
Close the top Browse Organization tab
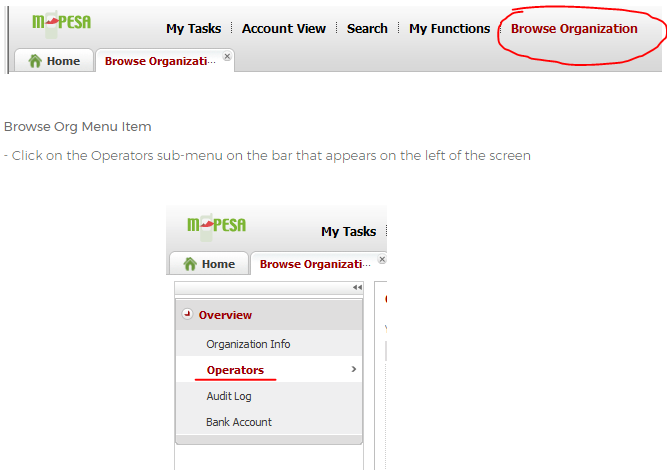tap(227, 57)
